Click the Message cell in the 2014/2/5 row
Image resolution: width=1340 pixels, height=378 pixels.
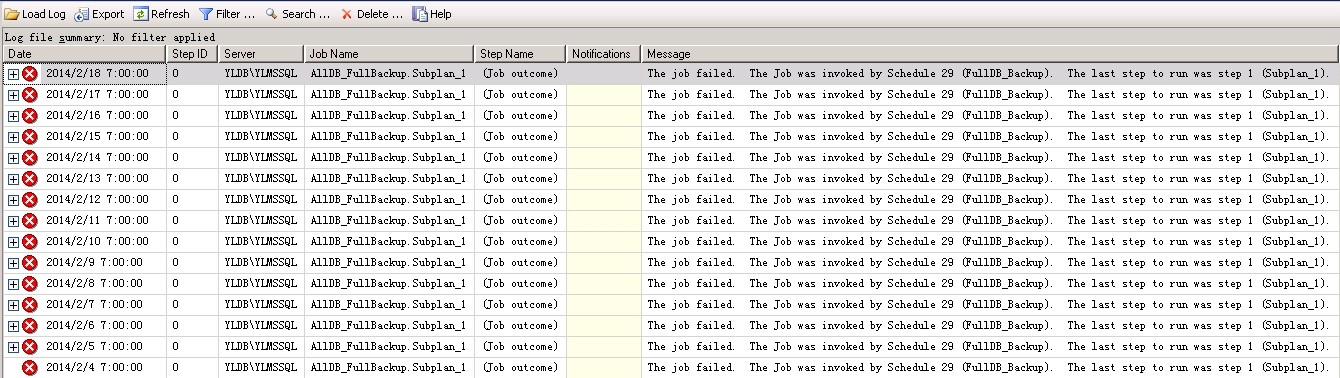point(990,347)
